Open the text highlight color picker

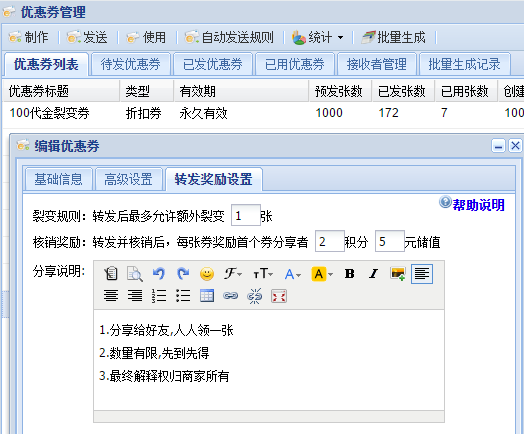pyautogui.click(x=322, y=274)
